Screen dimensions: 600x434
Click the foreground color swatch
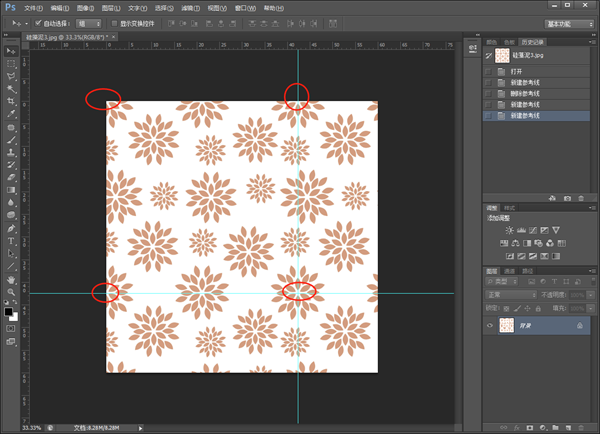pyautogui.click(x=8, y=312)
